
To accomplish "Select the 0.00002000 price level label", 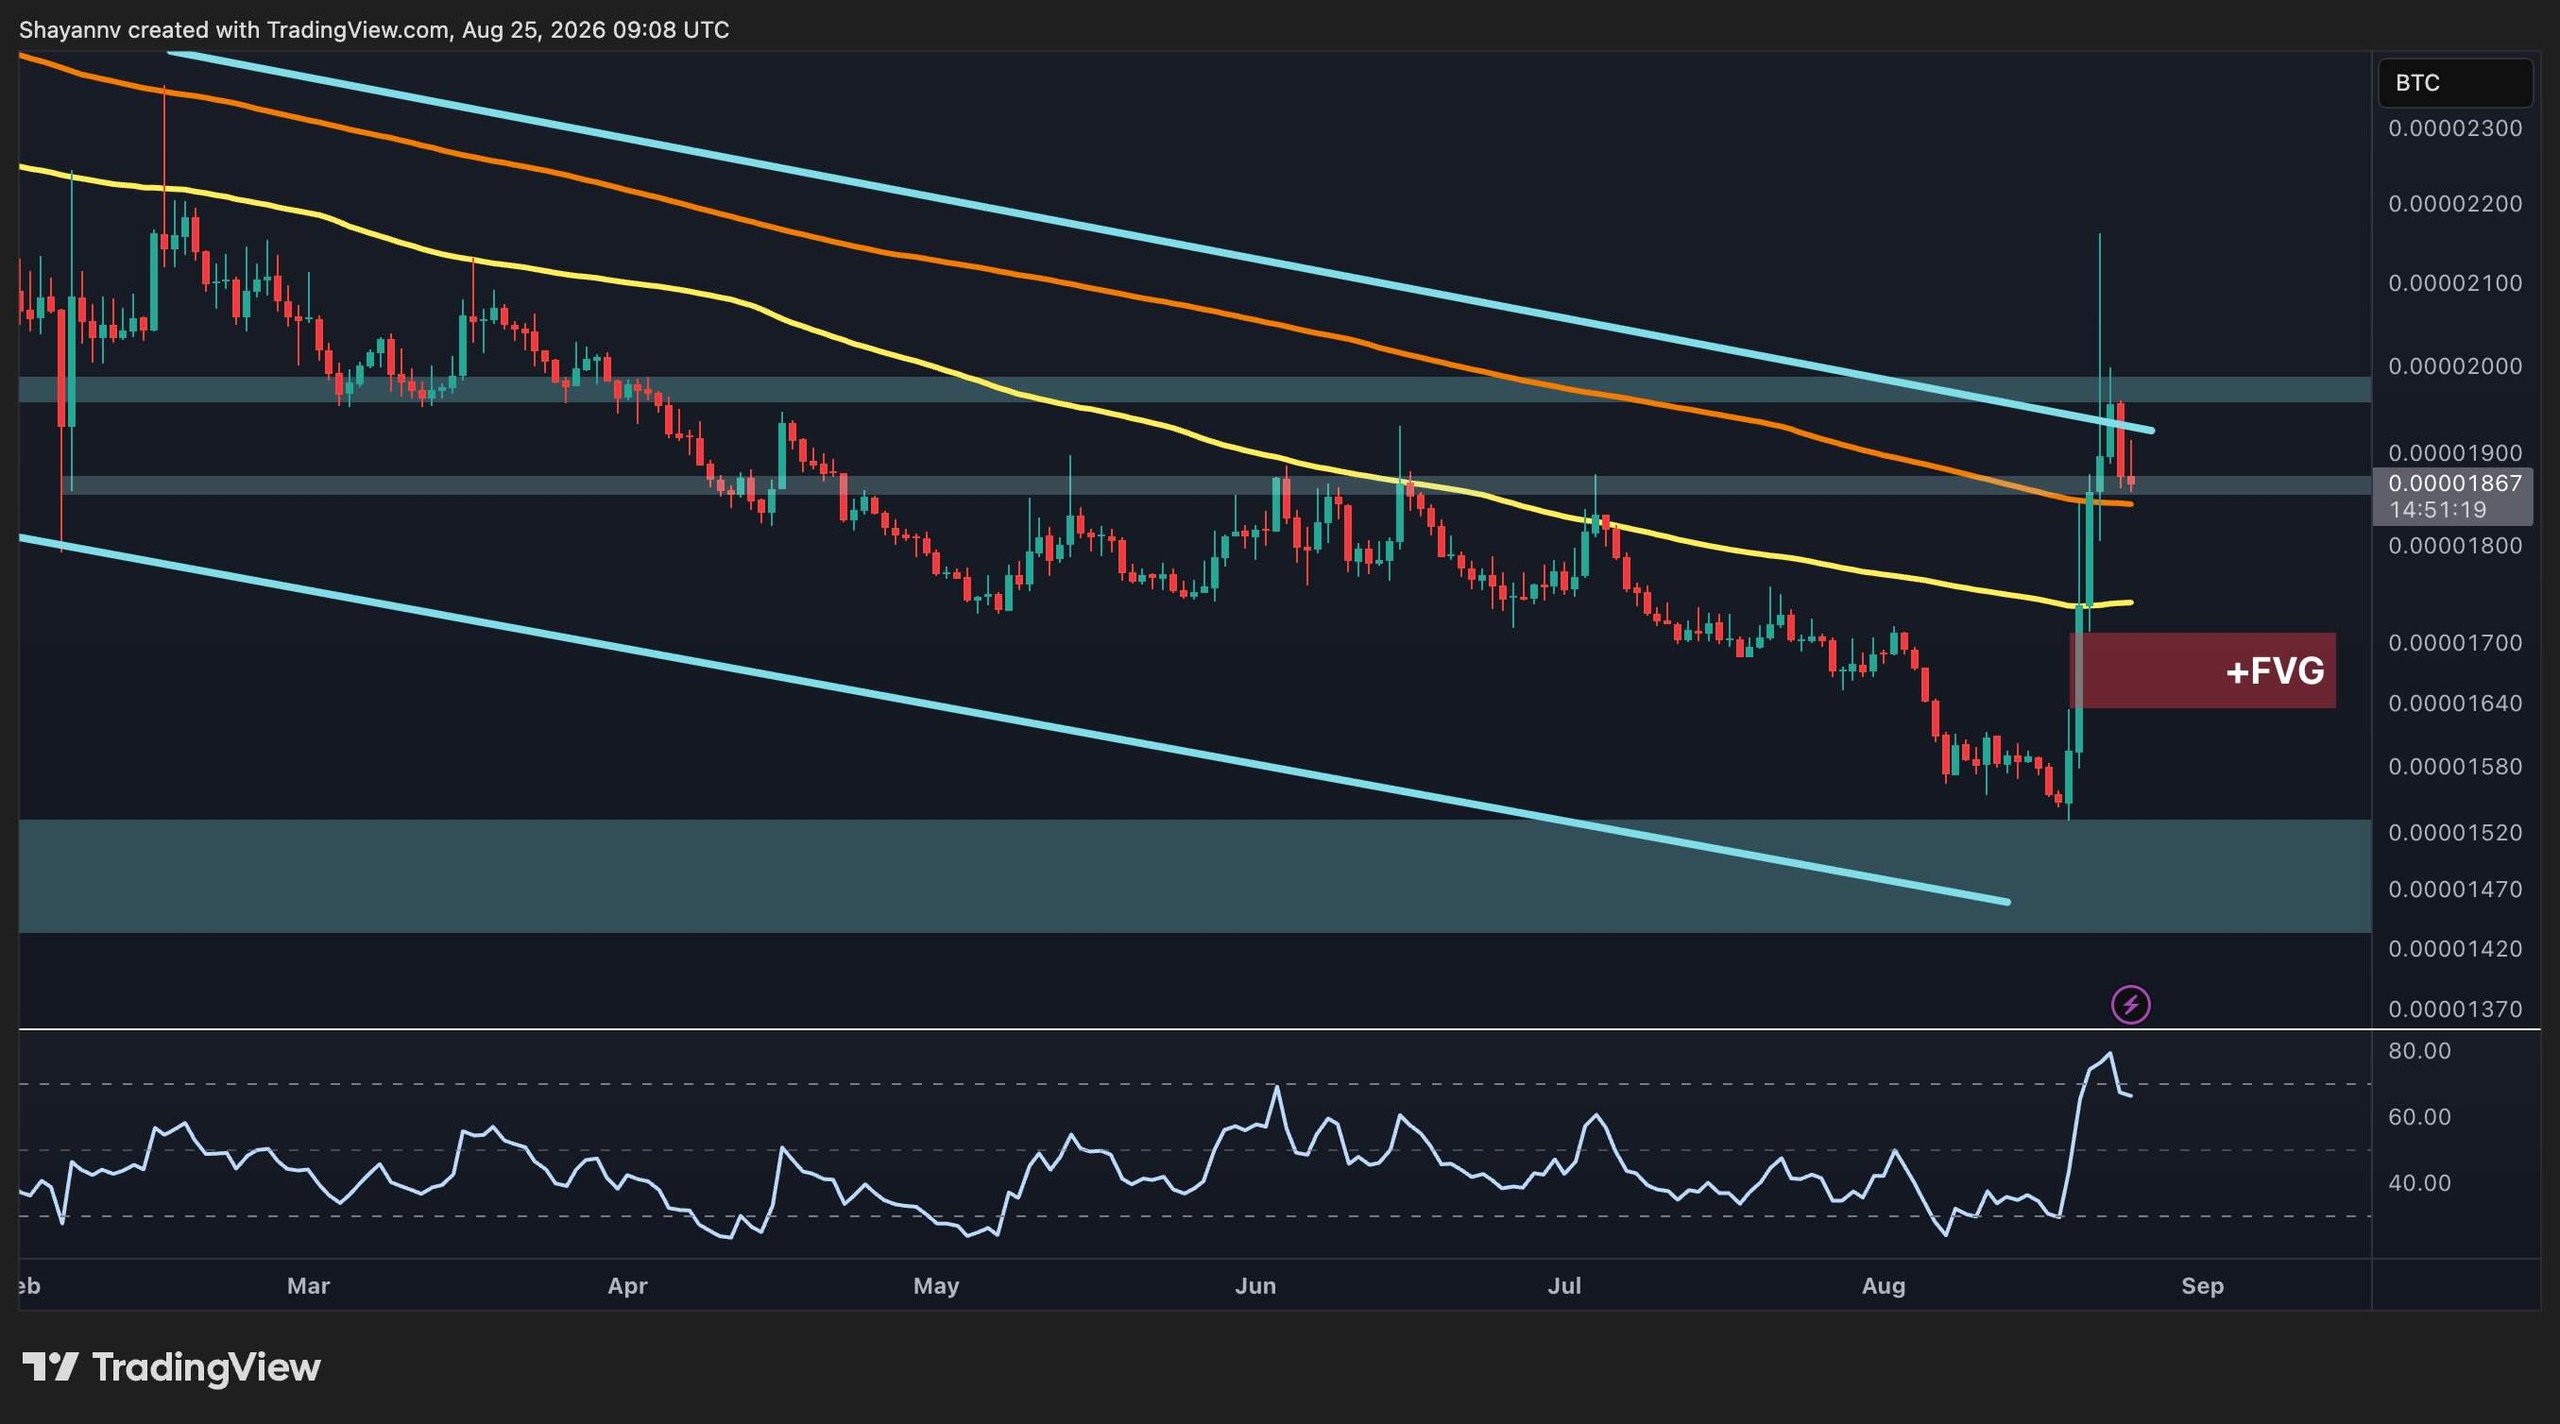I will [2455, 366].
